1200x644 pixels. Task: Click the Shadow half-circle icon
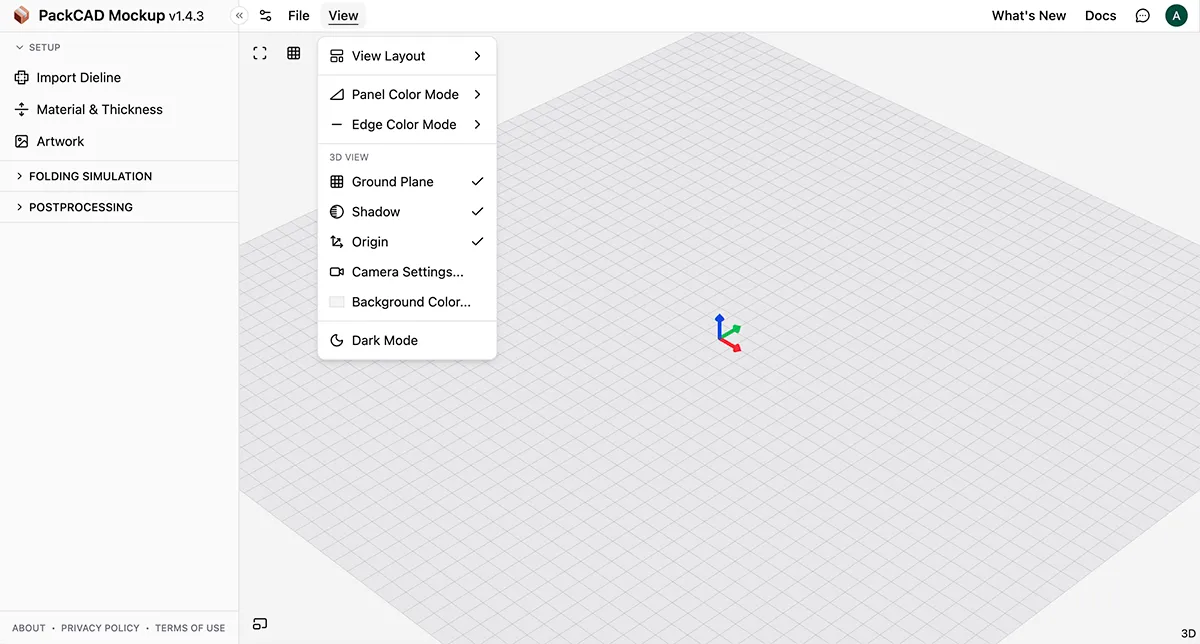337,212
